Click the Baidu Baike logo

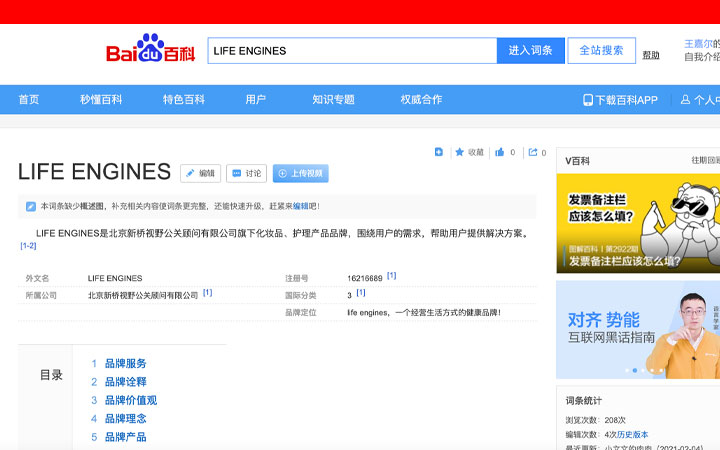[x=151, y=48]
